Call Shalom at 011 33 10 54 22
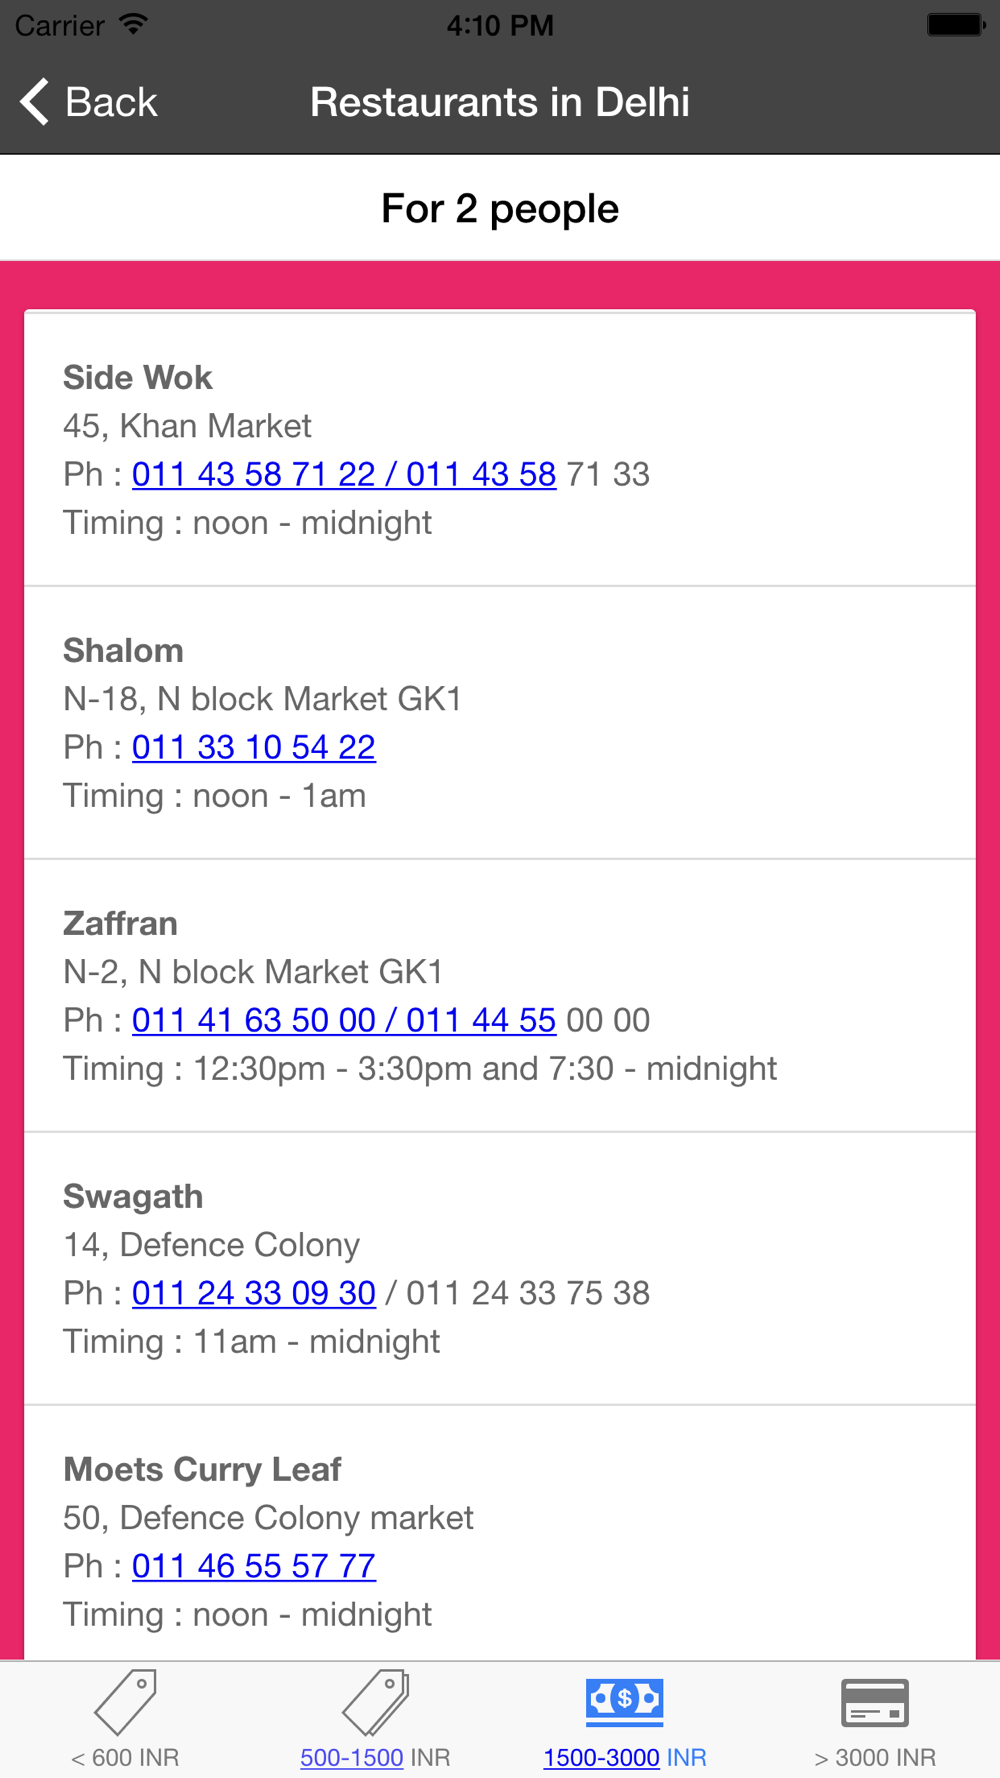 click(x=254, y=747)
